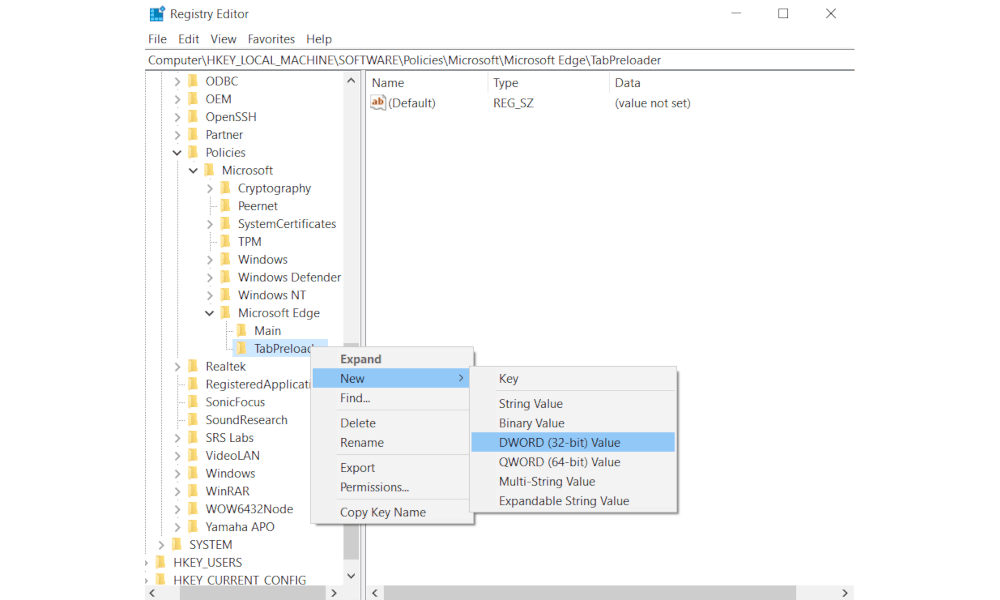Screen dimensions: 1000x600
Task: Open the View menu
Action: [x=223, y=39]
